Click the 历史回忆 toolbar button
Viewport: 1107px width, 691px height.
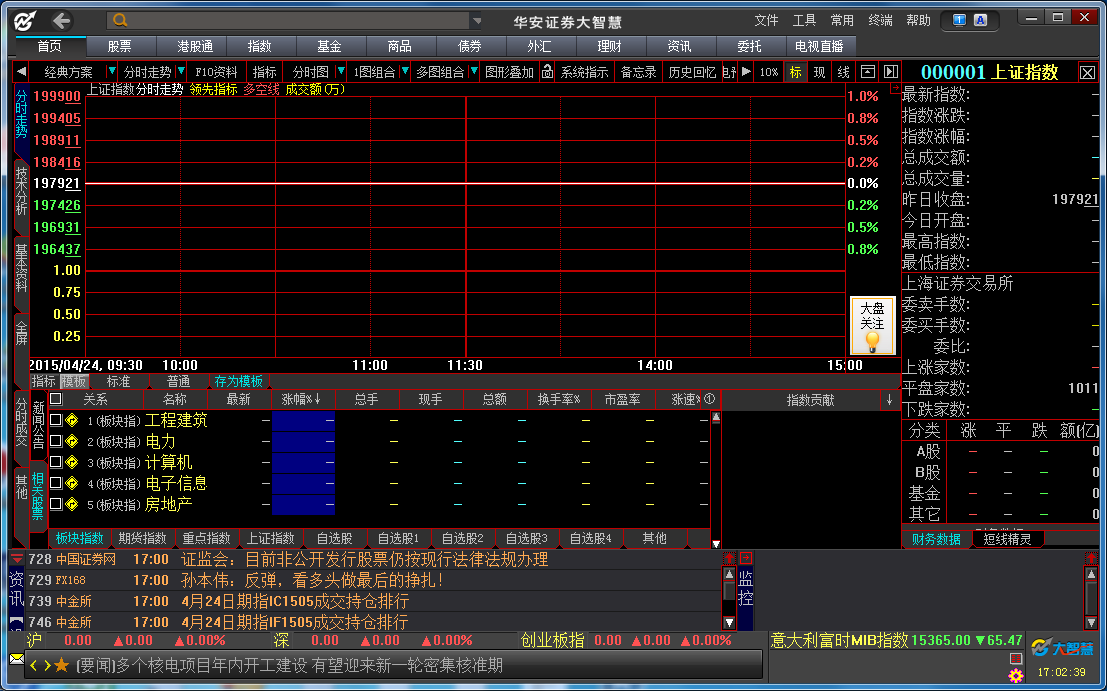tap(692, 72)
